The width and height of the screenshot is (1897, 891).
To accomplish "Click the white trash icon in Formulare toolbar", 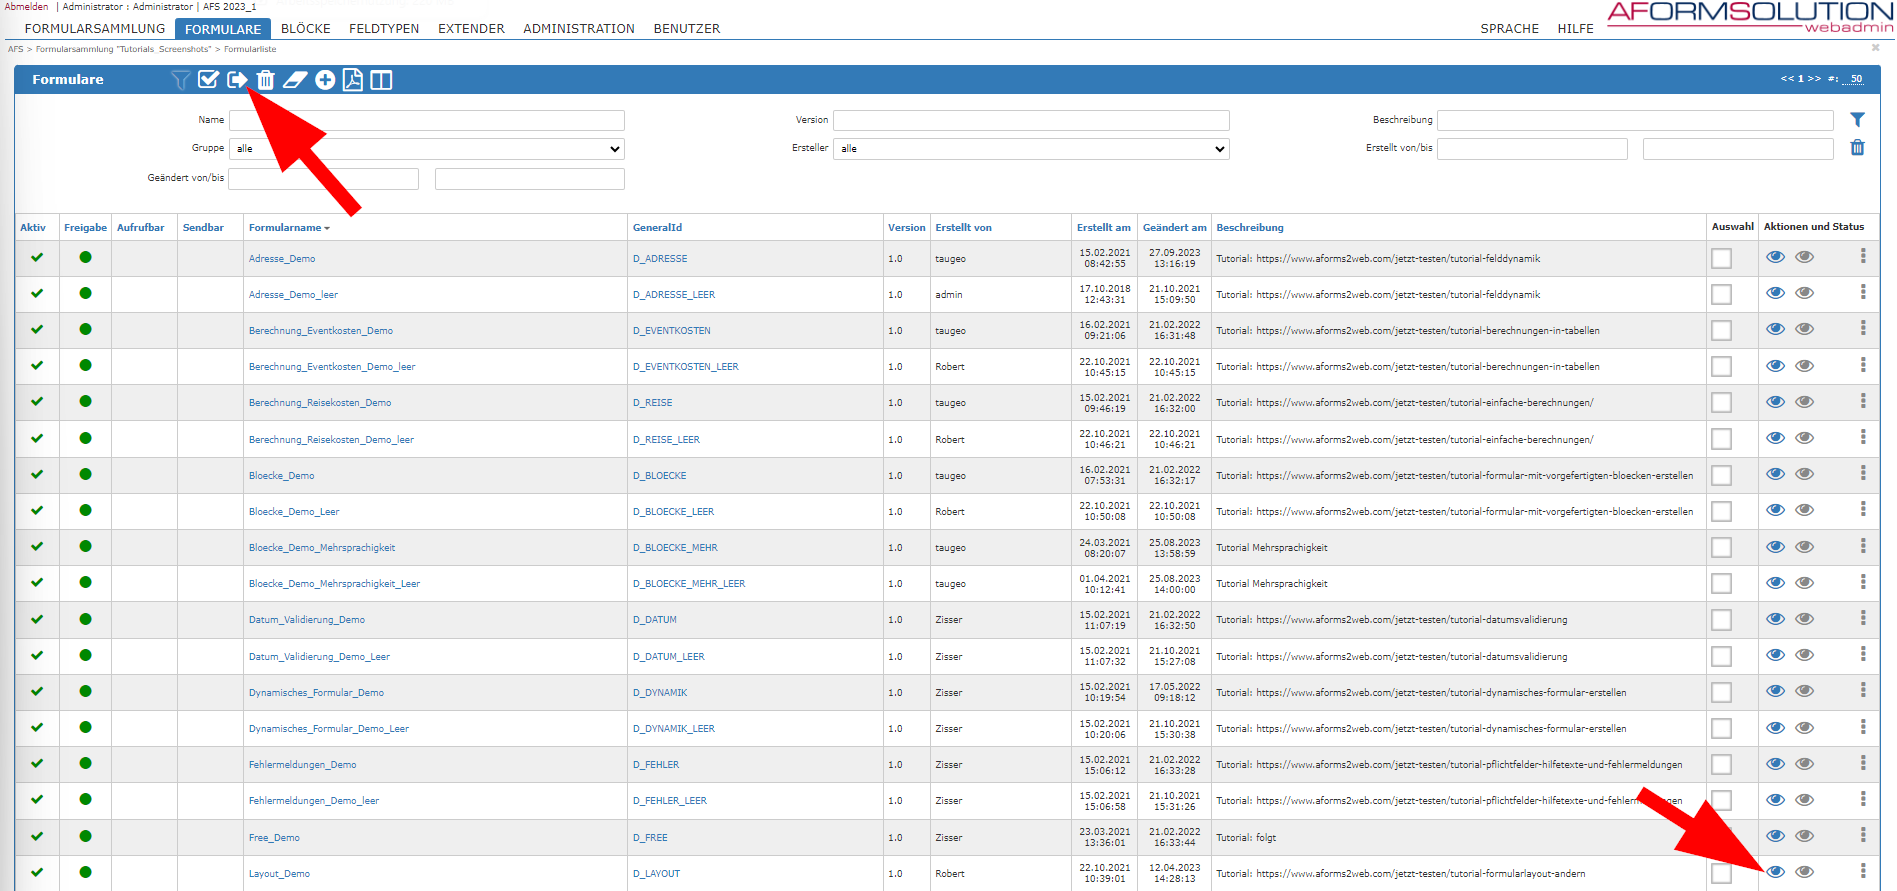I will [x=265, y=80].
